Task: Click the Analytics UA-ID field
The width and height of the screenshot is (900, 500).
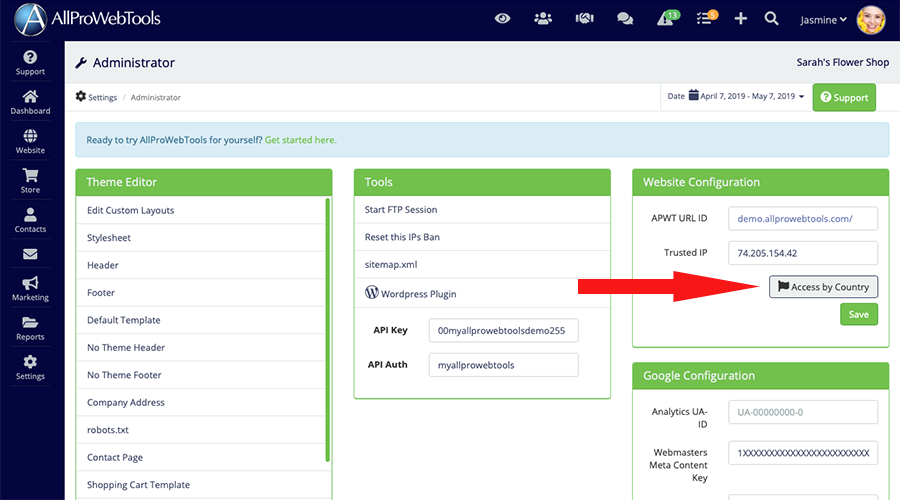Action: click(x=803, y=412)
